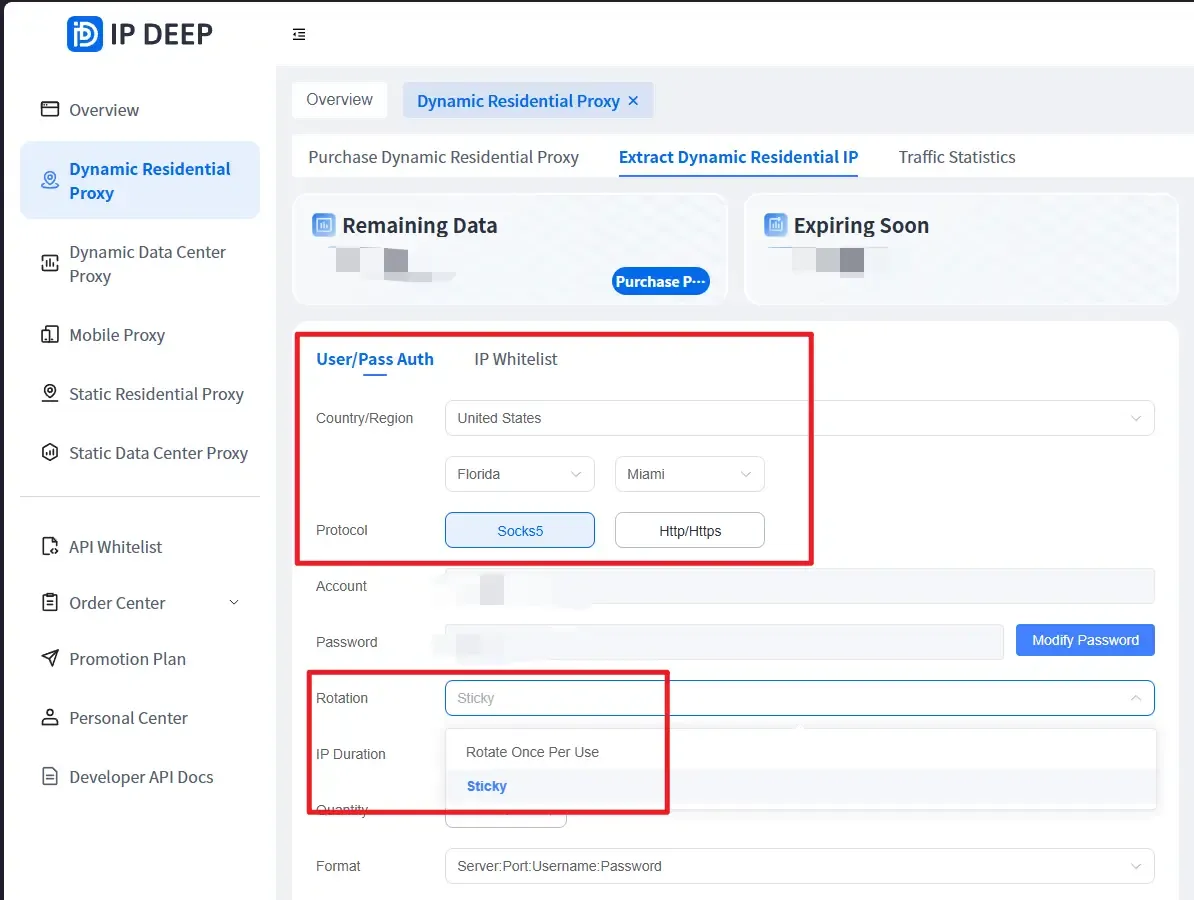Click the Overview sidebar icon
Screen dimensions: 1194x900
coord(49,109)
